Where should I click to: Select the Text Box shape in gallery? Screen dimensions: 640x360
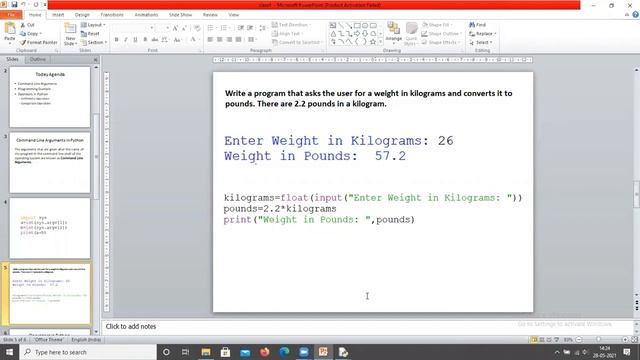(x=333, y=25)
